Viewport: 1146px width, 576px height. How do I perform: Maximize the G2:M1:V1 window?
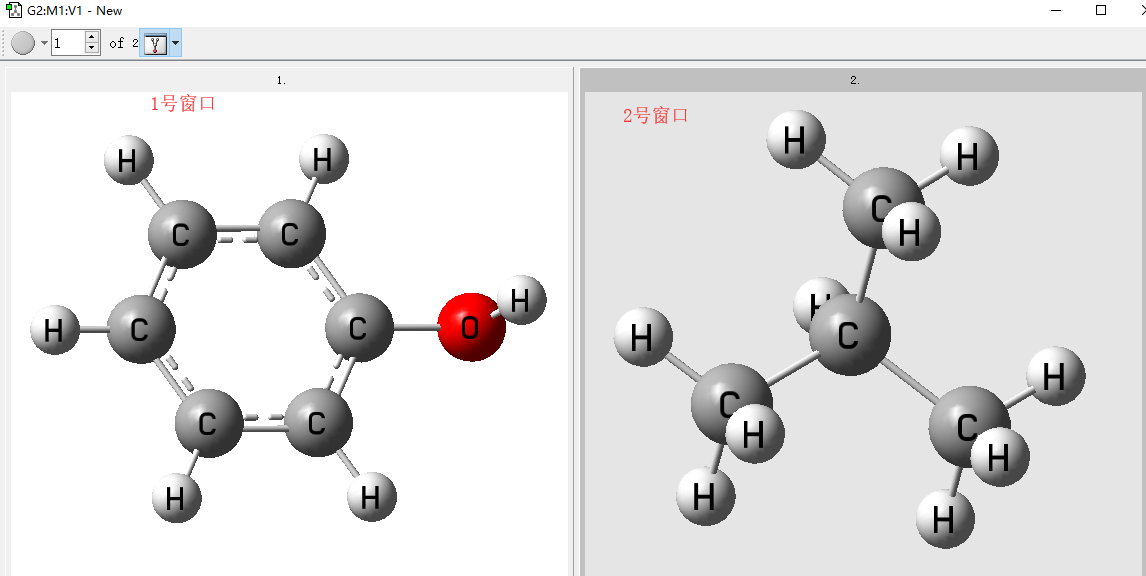click(1101, 10)
